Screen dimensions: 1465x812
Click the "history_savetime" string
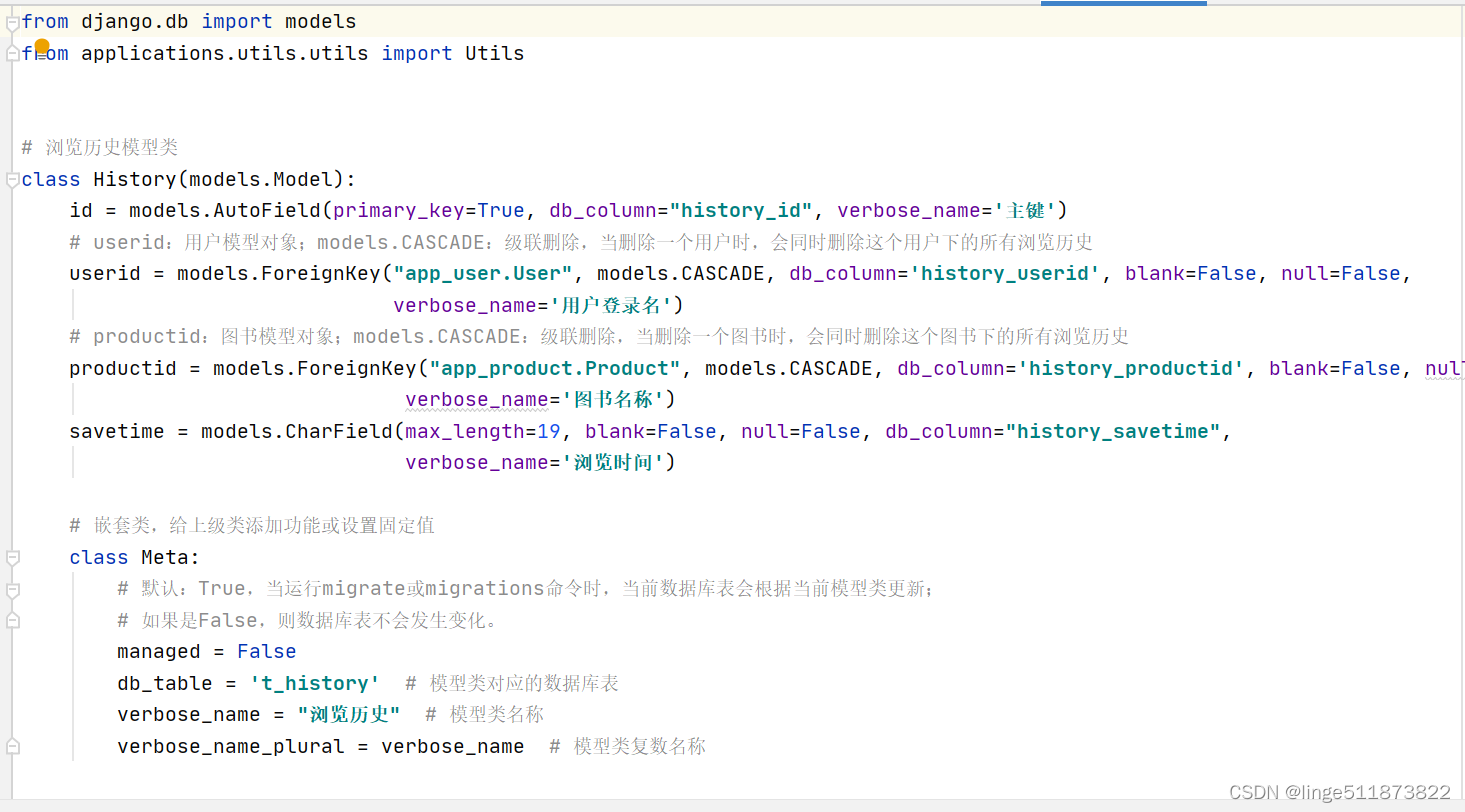tap(1113, 431)
